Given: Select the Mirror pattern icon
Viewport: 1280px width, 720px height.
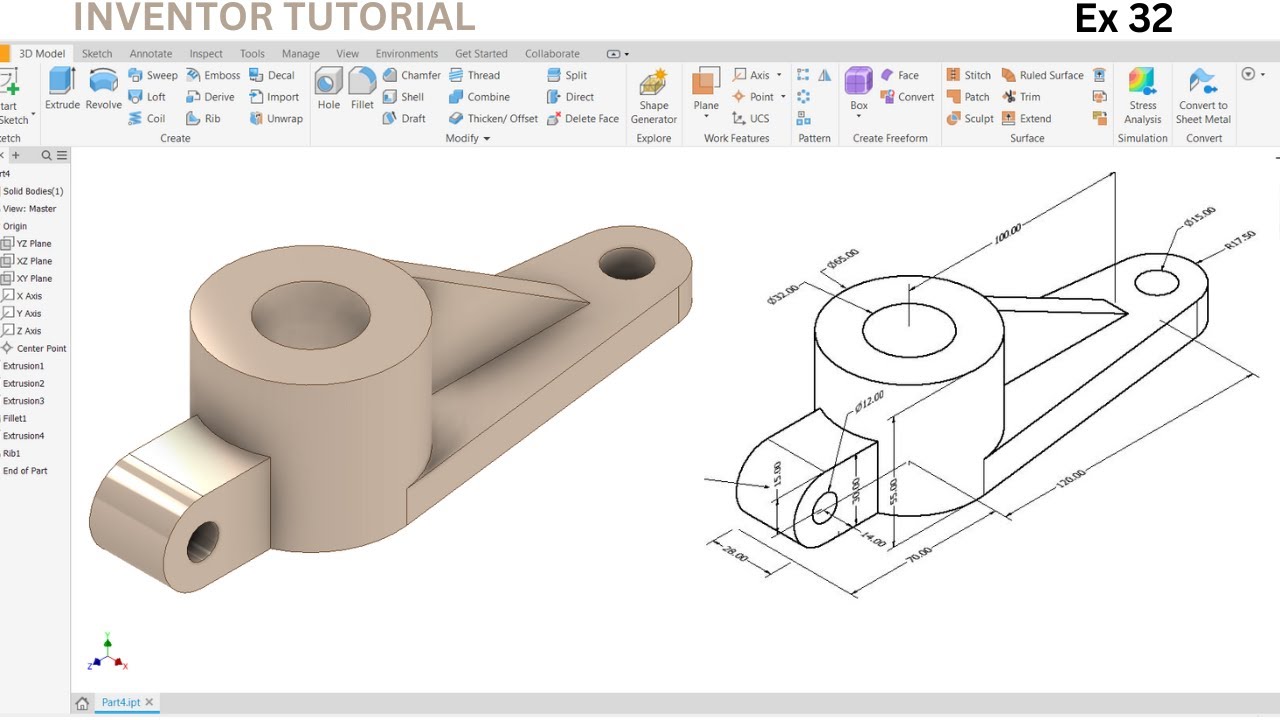Looking at the screenshot, I should point(824,75).
